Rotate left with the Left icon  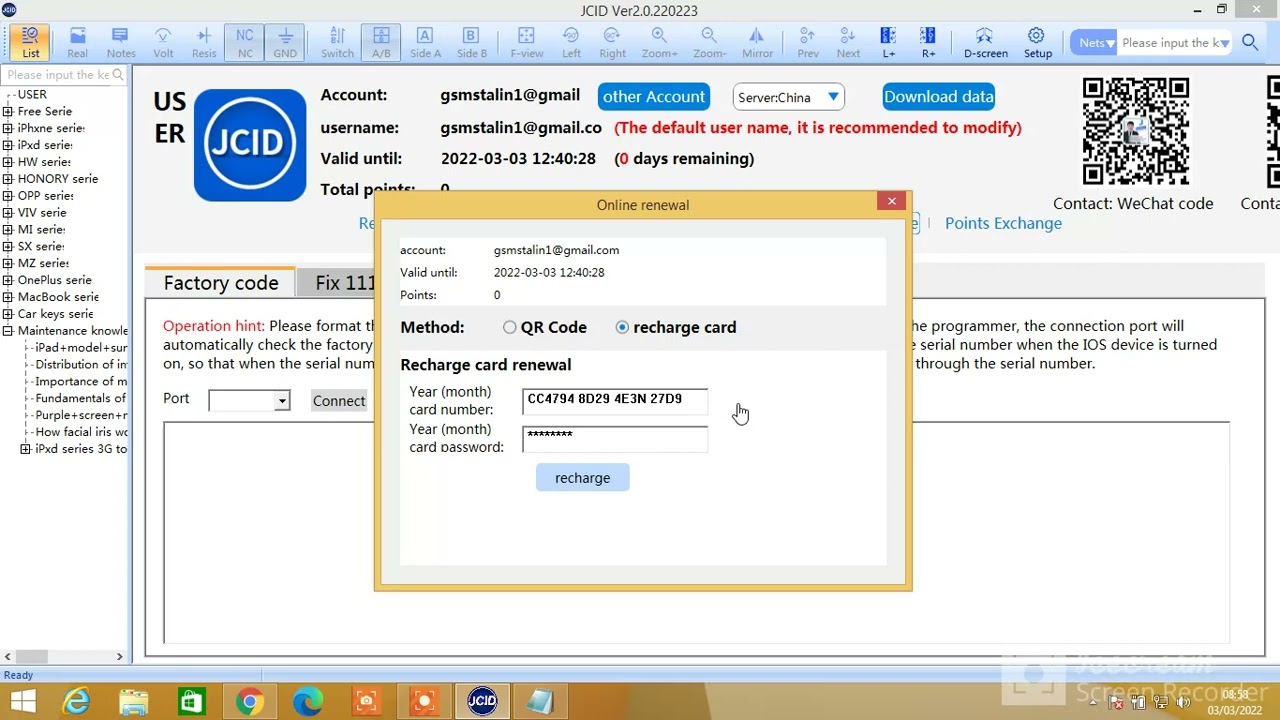coord(571,43)
